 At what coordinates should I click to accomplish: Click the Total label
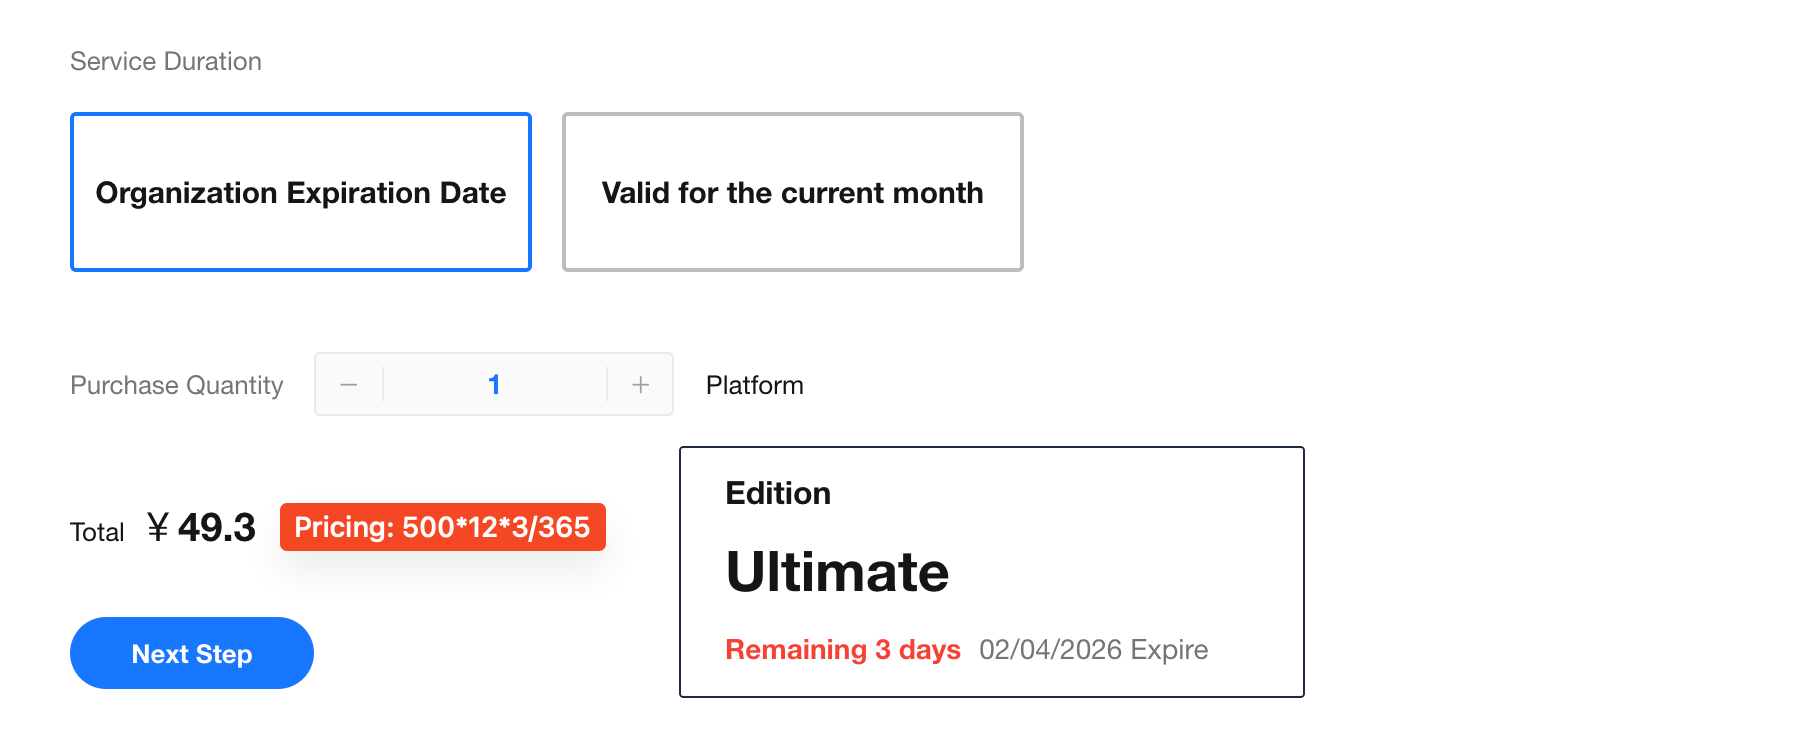click(97, 532)
